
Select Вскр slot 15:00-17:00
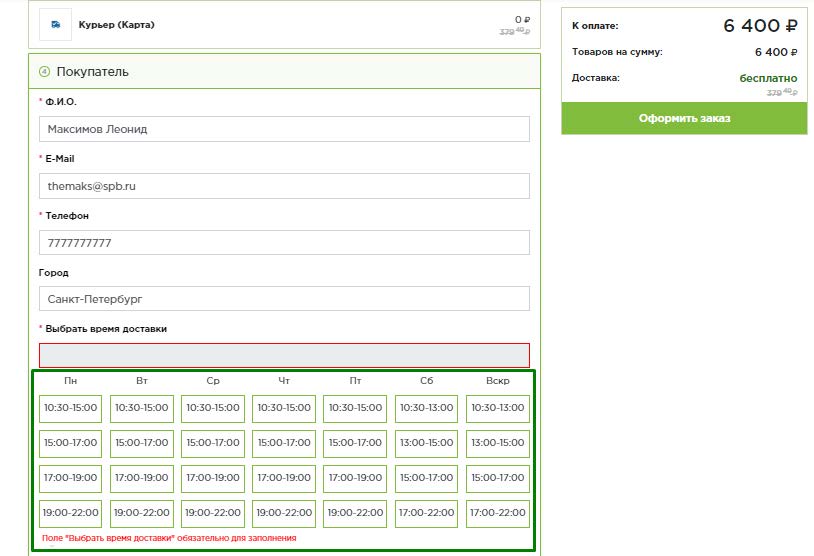click(498, 478)
